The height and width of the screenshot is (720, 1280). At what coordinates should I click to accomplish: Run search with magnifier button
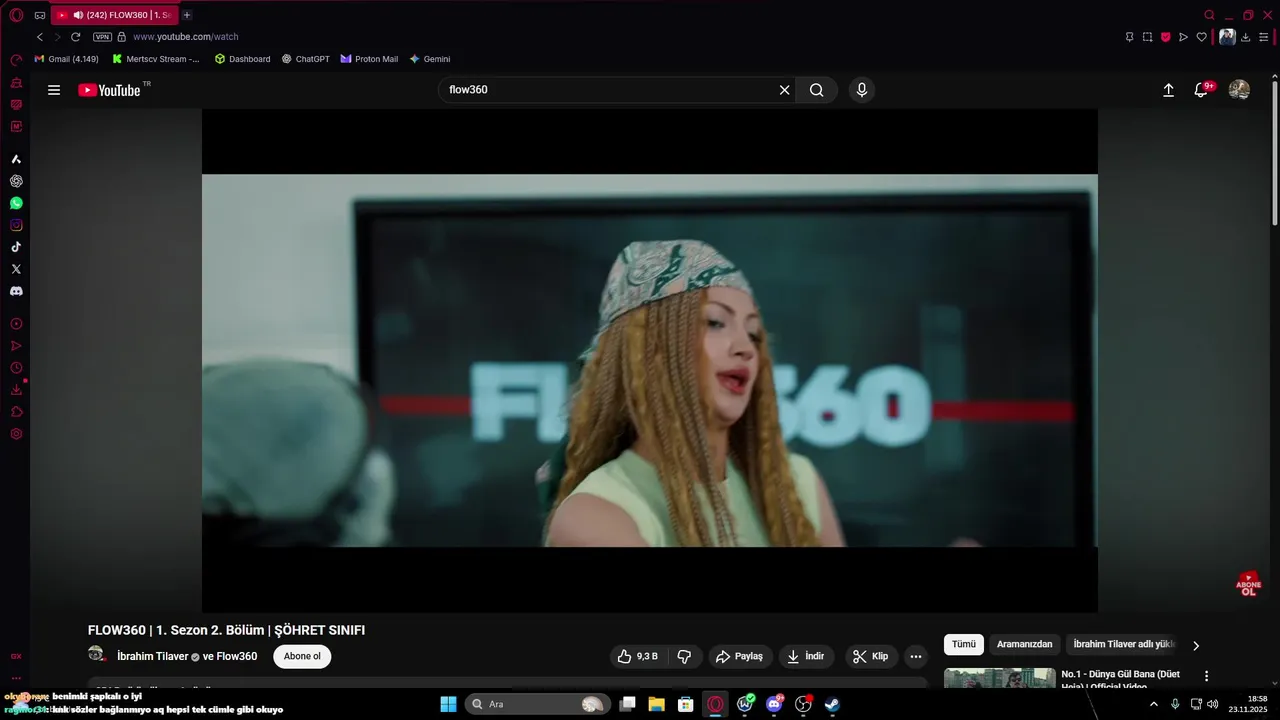tap(817, 90)
